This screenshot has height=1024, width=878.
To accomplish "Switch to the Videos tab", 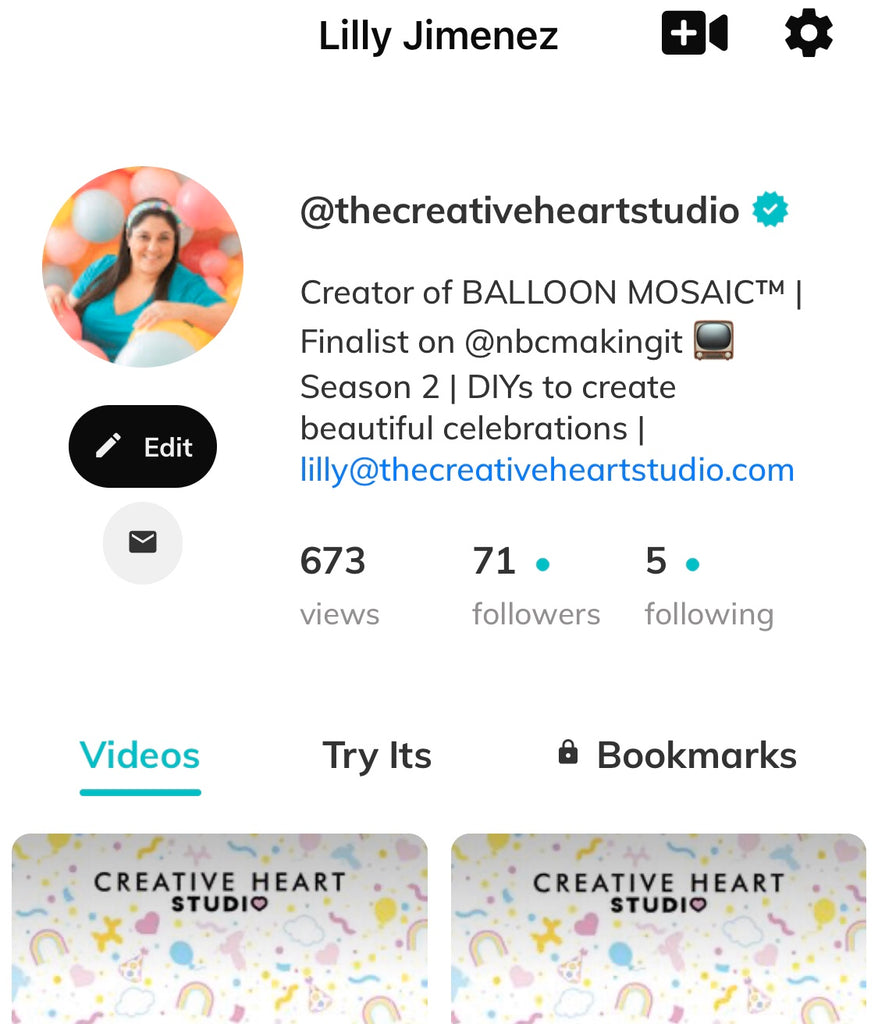I will (140, 756).
